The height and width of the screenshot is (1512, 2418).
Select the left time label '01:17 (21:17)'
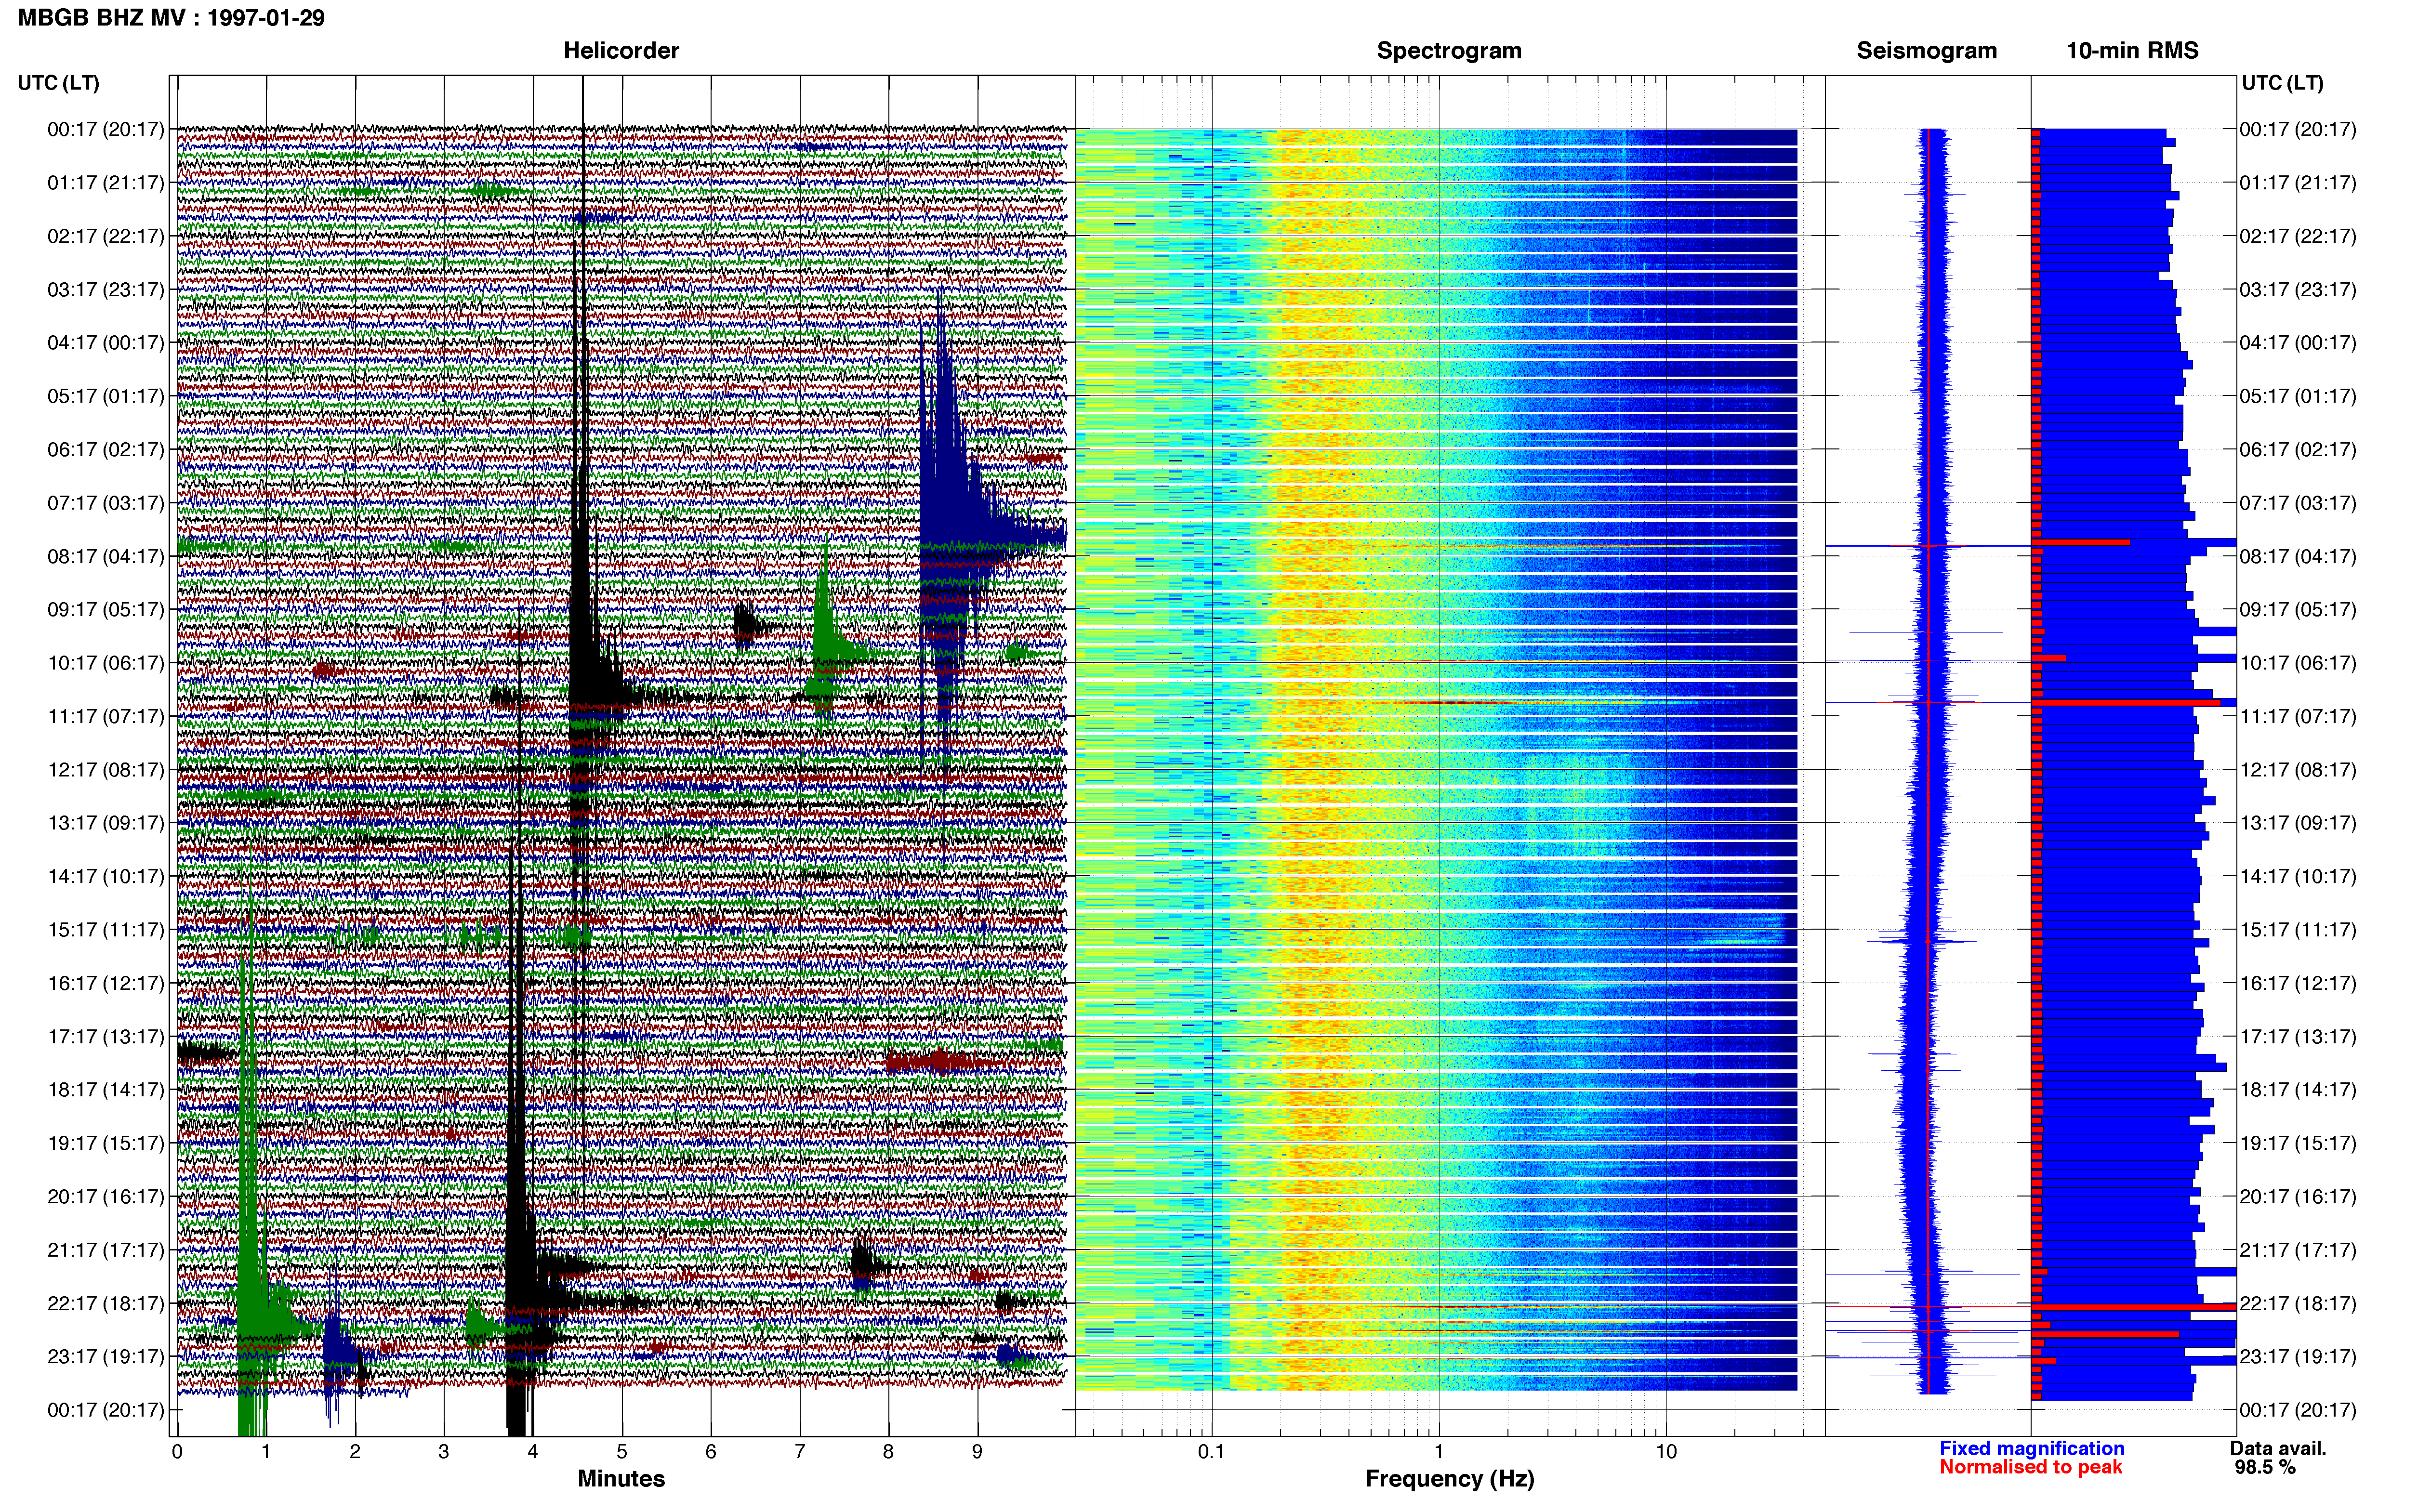106,183
